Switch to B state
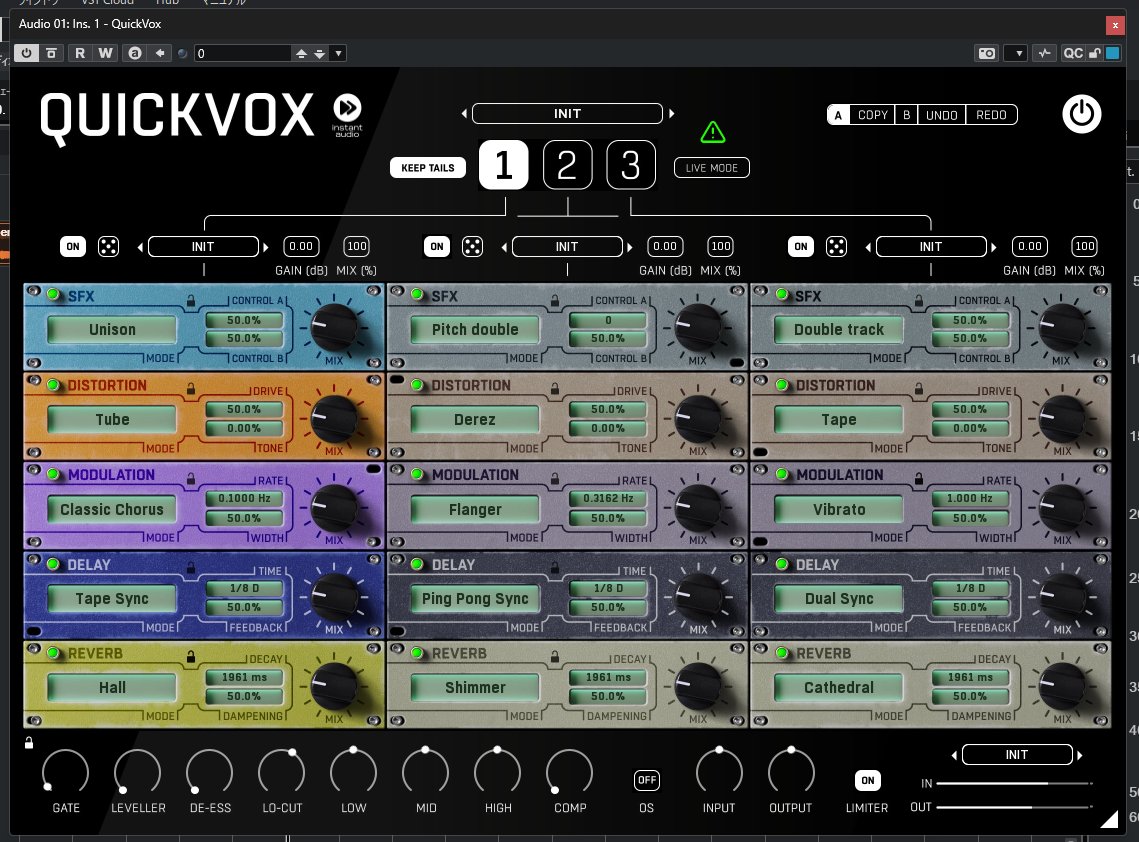This screenshot has height=842, width=1139. 906,115
